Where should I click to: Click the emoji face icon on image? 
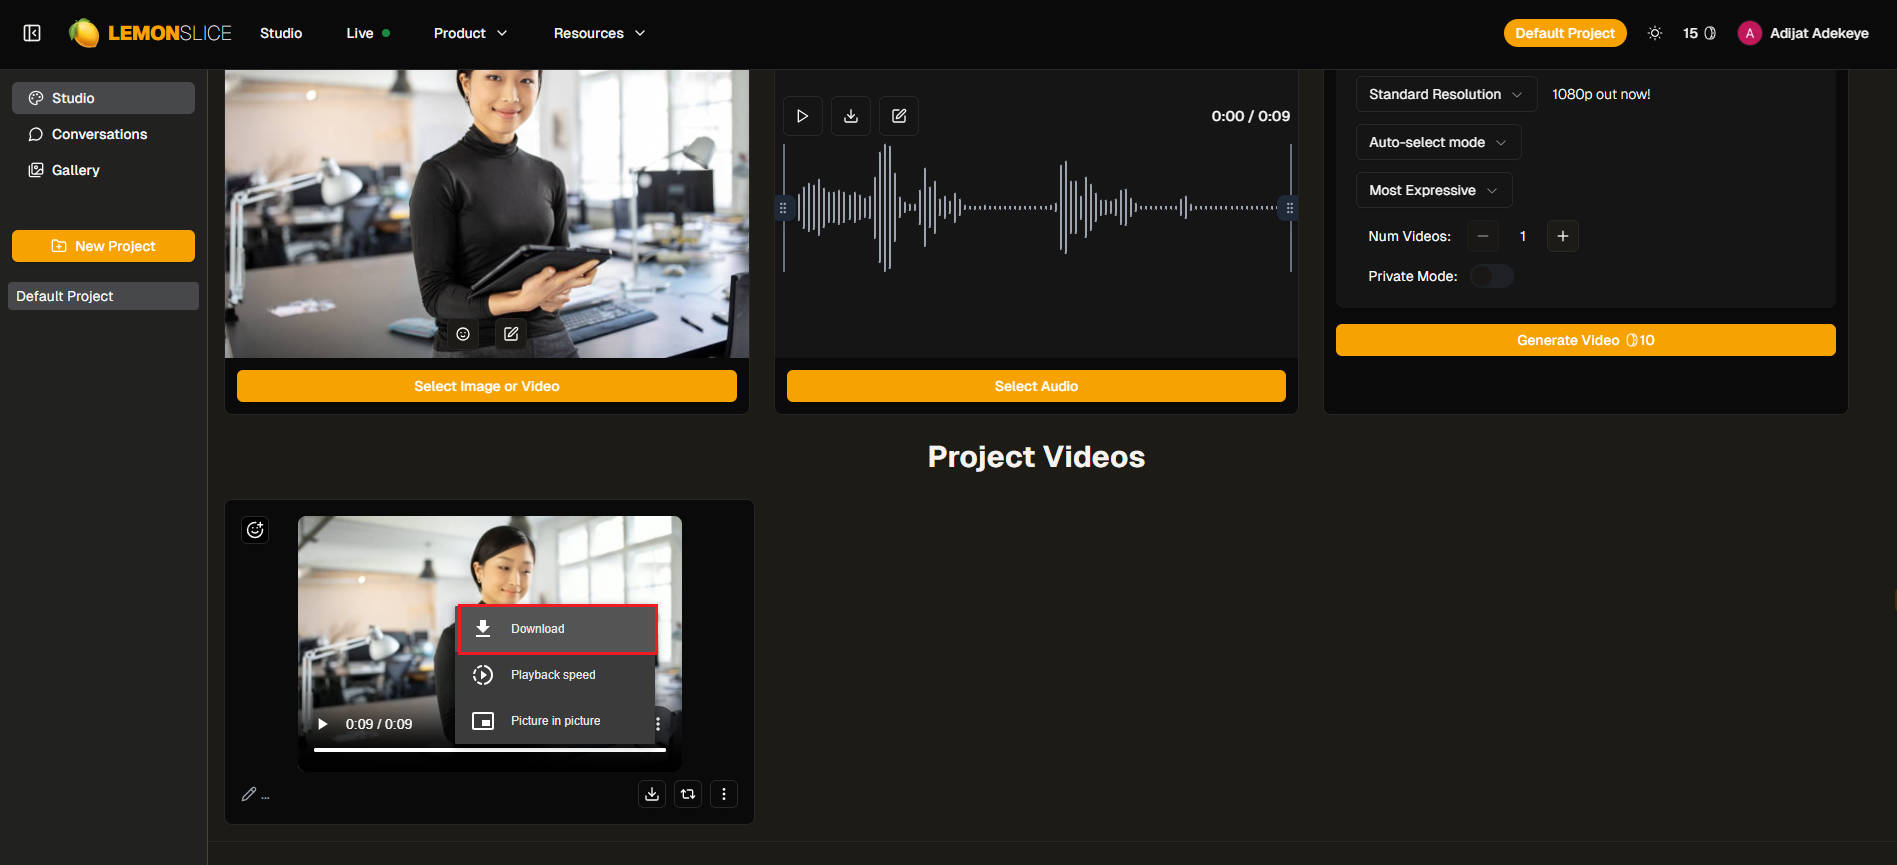(x=463, y=334)
